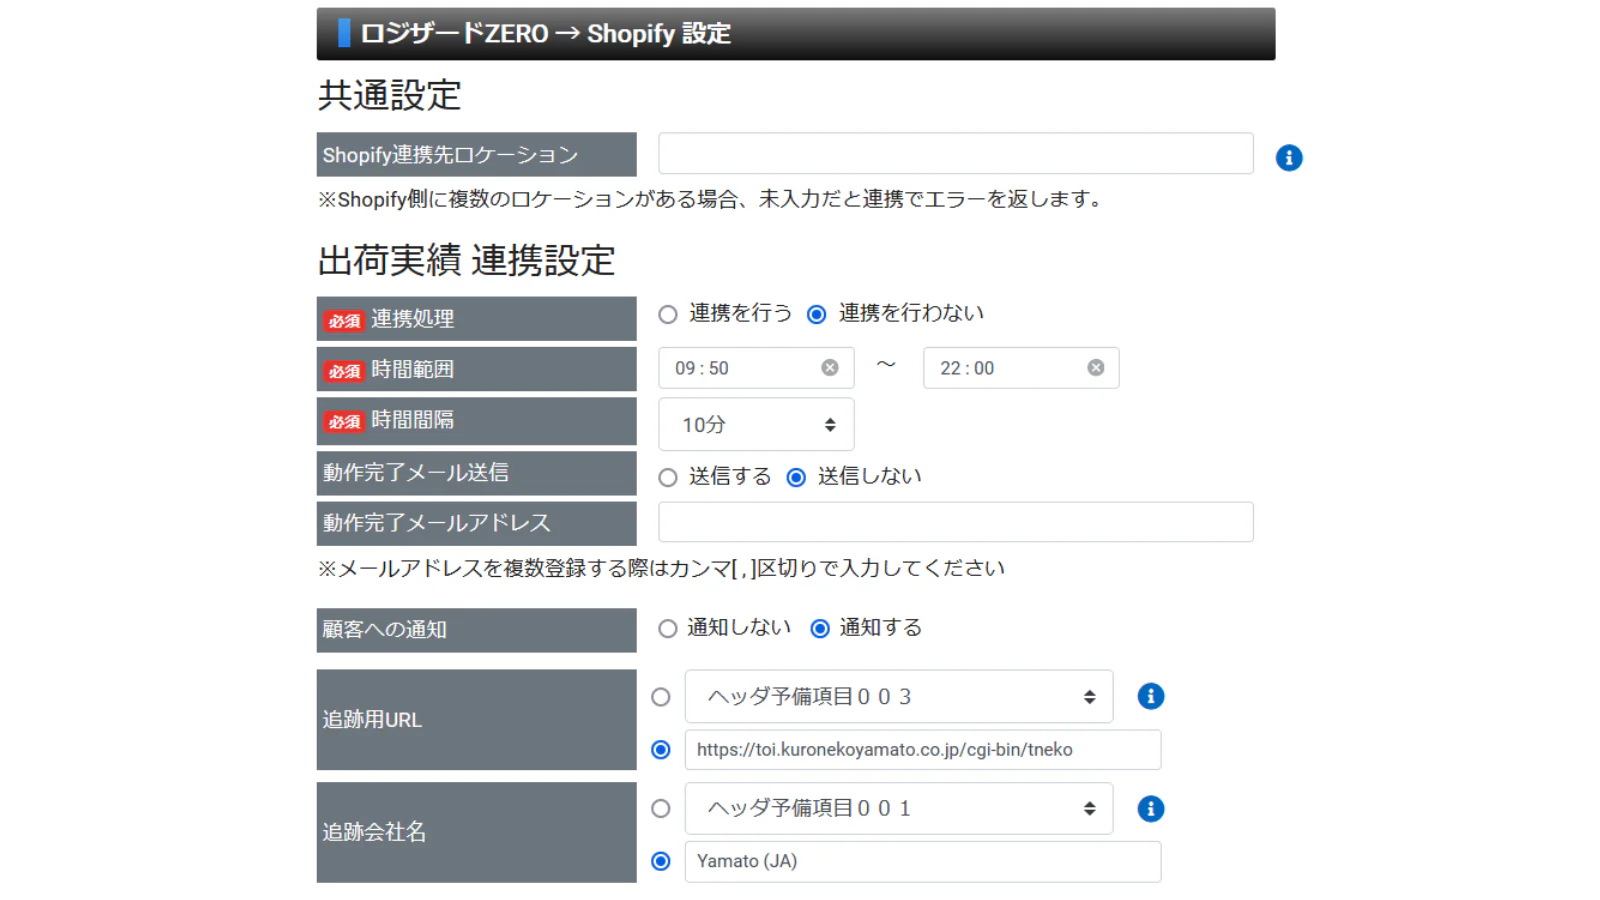1600x900 pixels.
Task: Click the 顧客への通知 label
Action: 384,630
